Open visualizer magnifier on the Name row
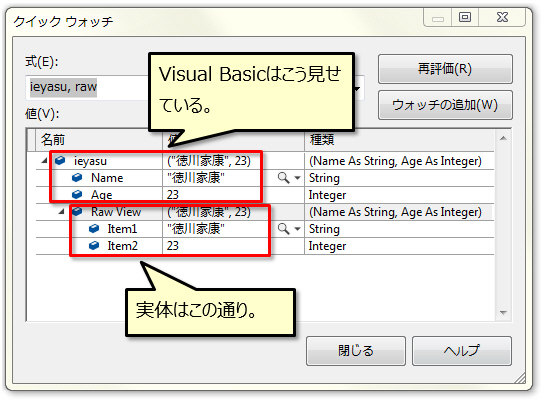 click(283, 178)
